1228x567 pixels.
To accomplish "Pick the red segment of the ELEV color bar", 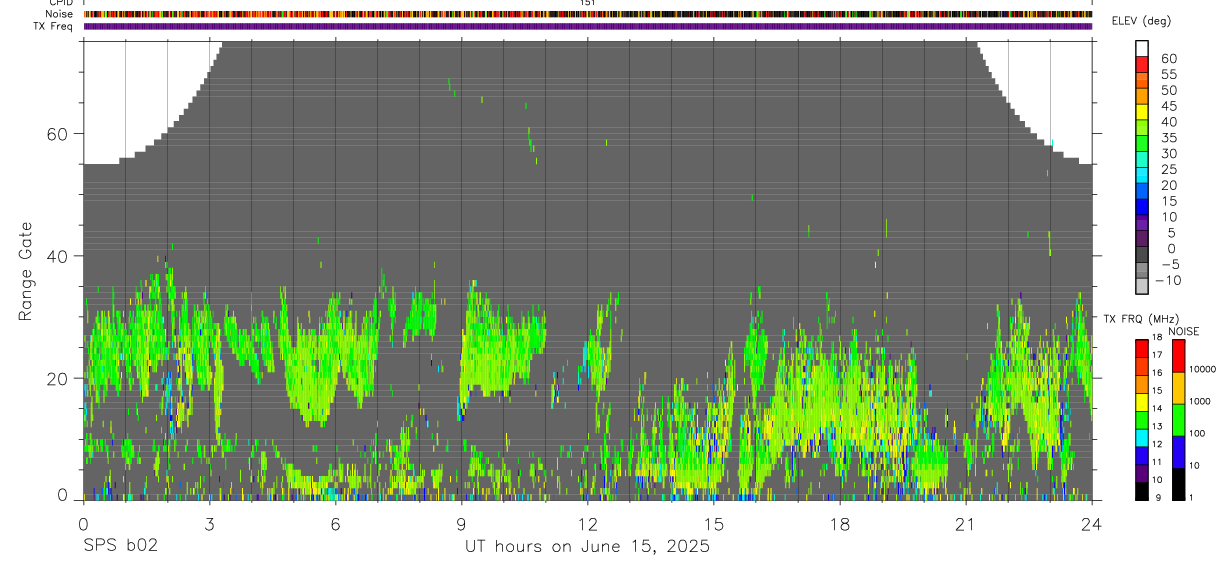I will (1142, 64).
